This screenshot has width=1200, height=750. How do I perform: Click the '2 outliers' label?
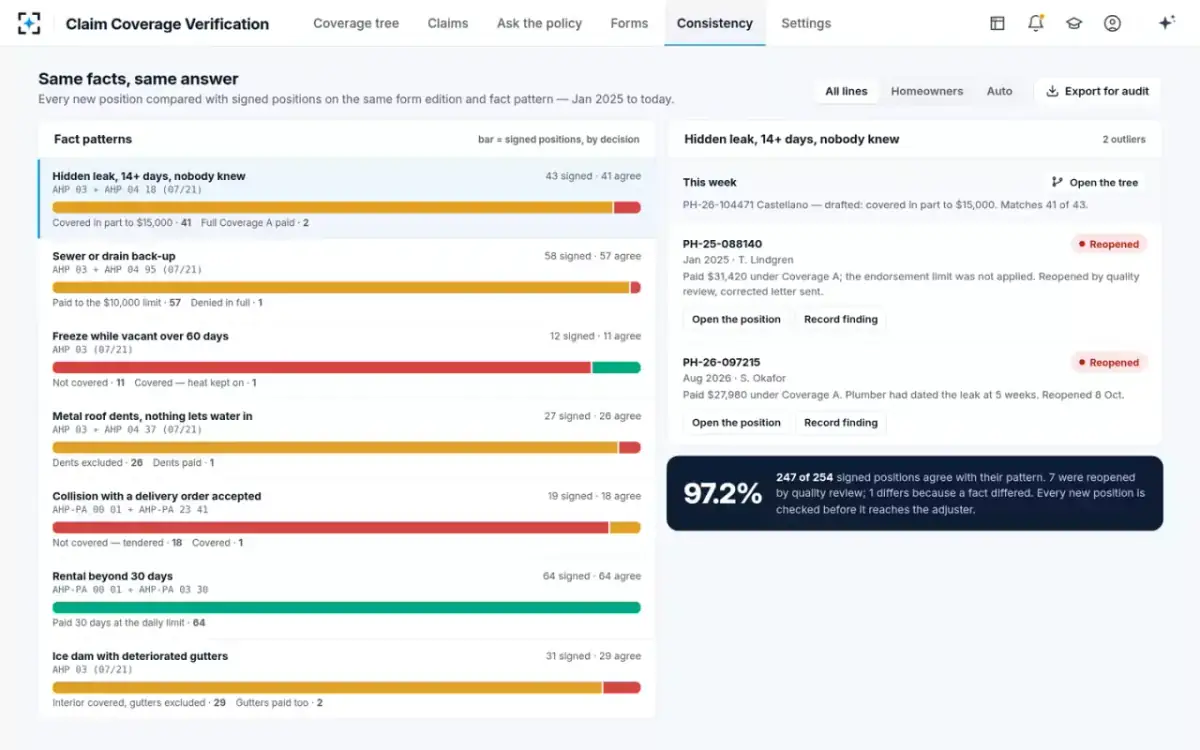click(x=1124, y=140)
